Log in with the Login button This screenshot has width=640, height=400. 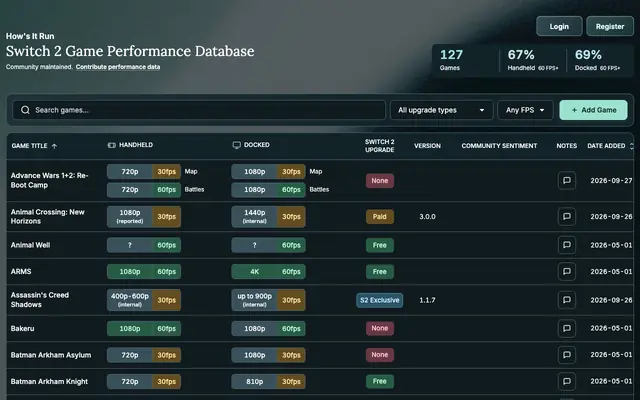tap(559, 27)
